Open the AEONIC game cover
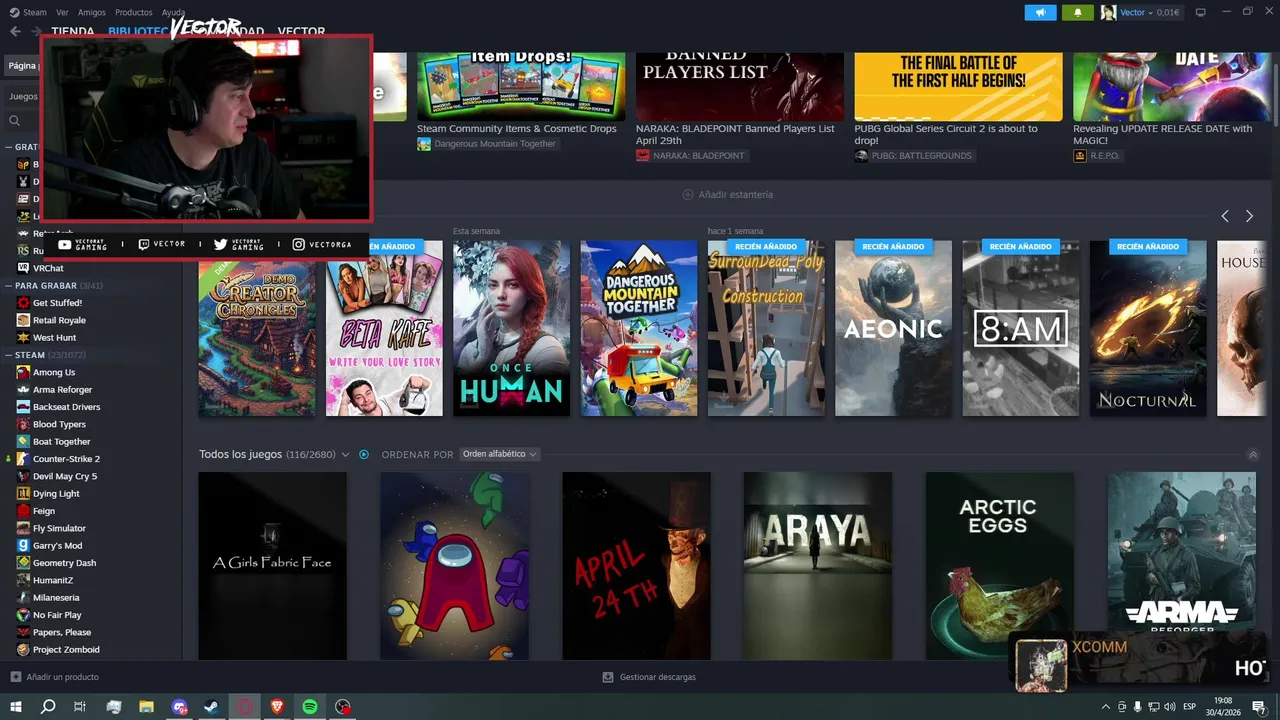 [893, 328]
